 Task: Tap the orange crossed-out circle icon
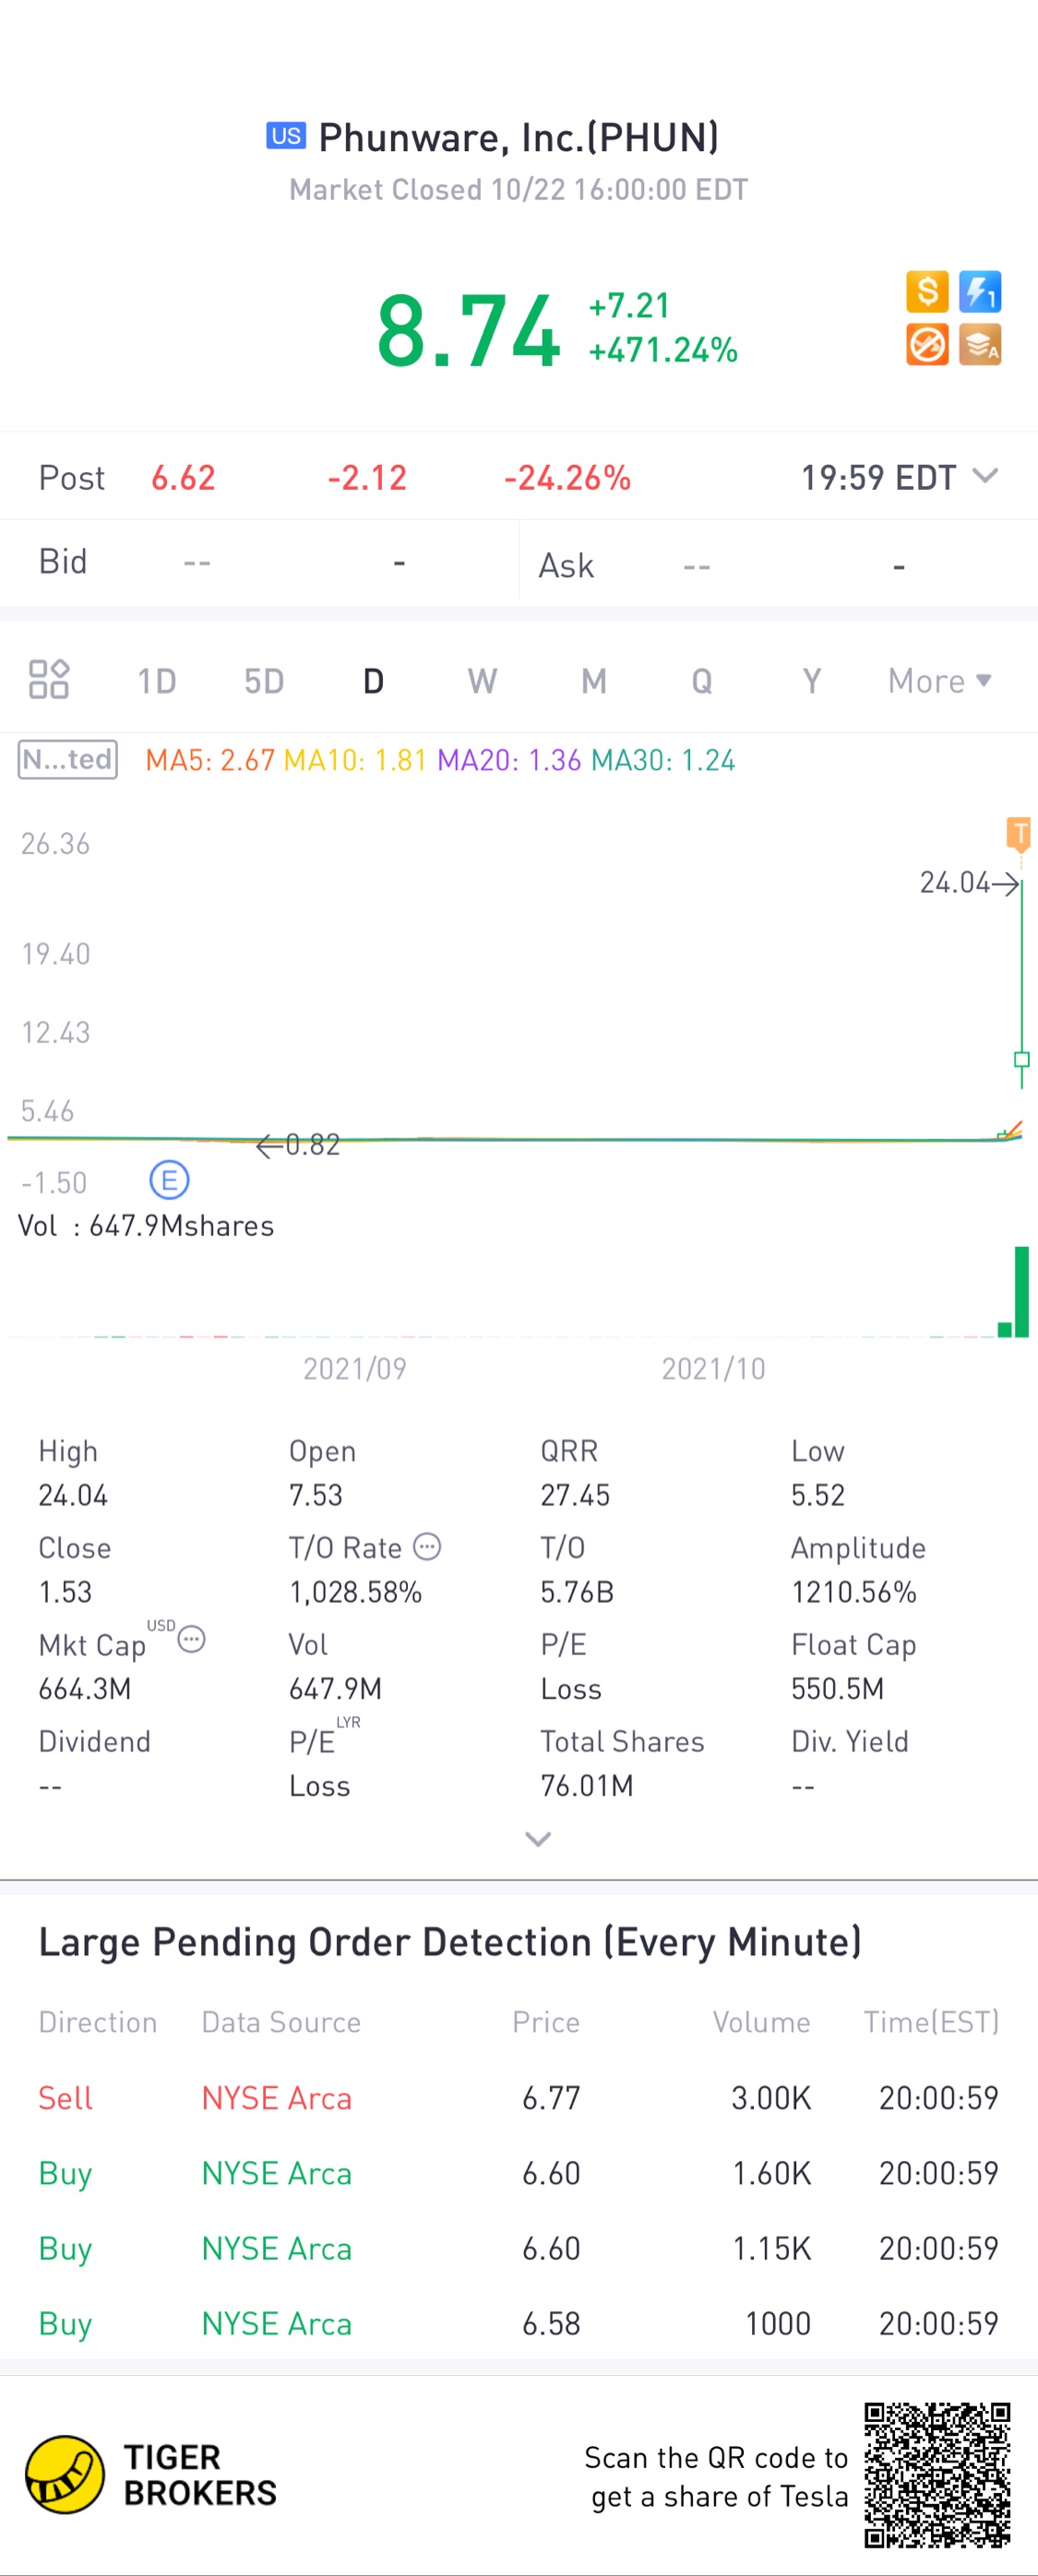[x=927, y=345]
